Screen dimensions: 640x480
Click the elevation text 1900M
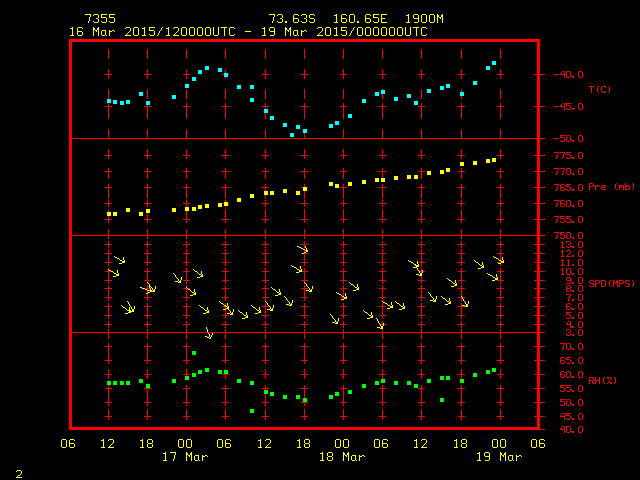(424, 19)
